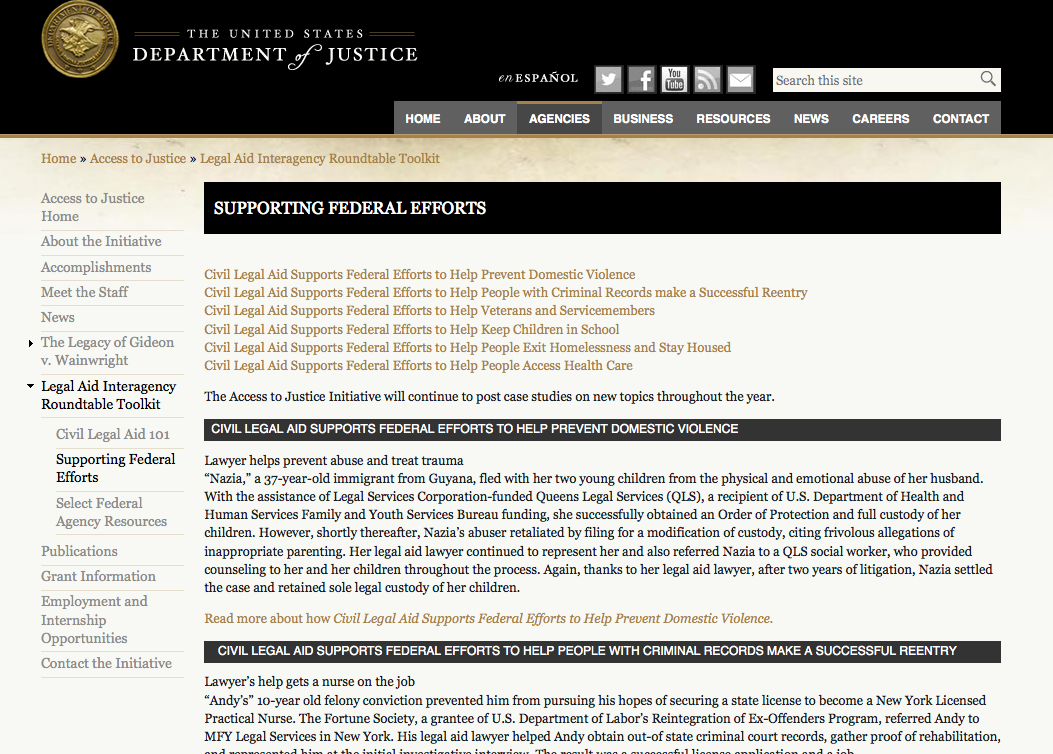Go to the Resources navigation menu
Screen dimensions: 1053x754
pyautogui.click(x=733, y=118)
